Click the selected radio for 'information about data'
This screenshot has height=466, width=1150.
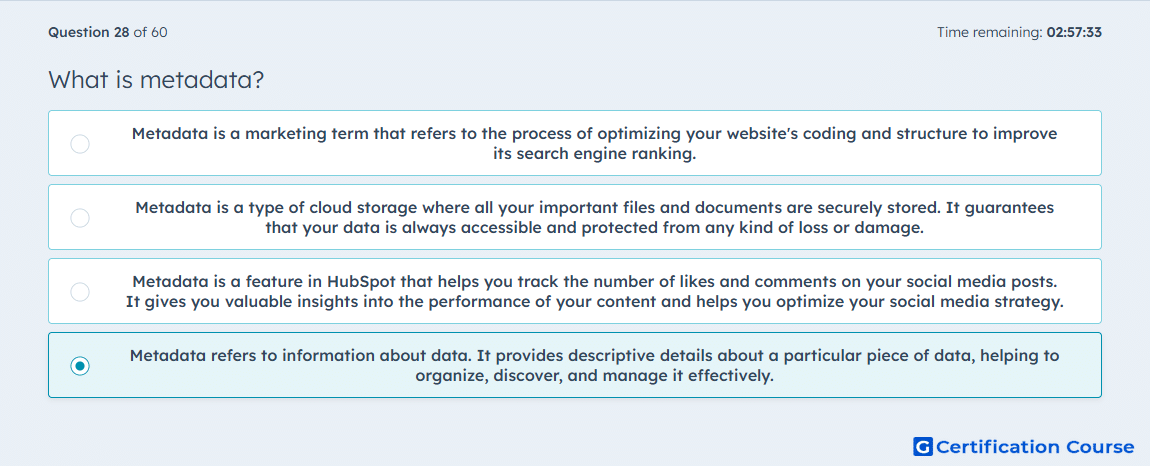tap(80, 366)
